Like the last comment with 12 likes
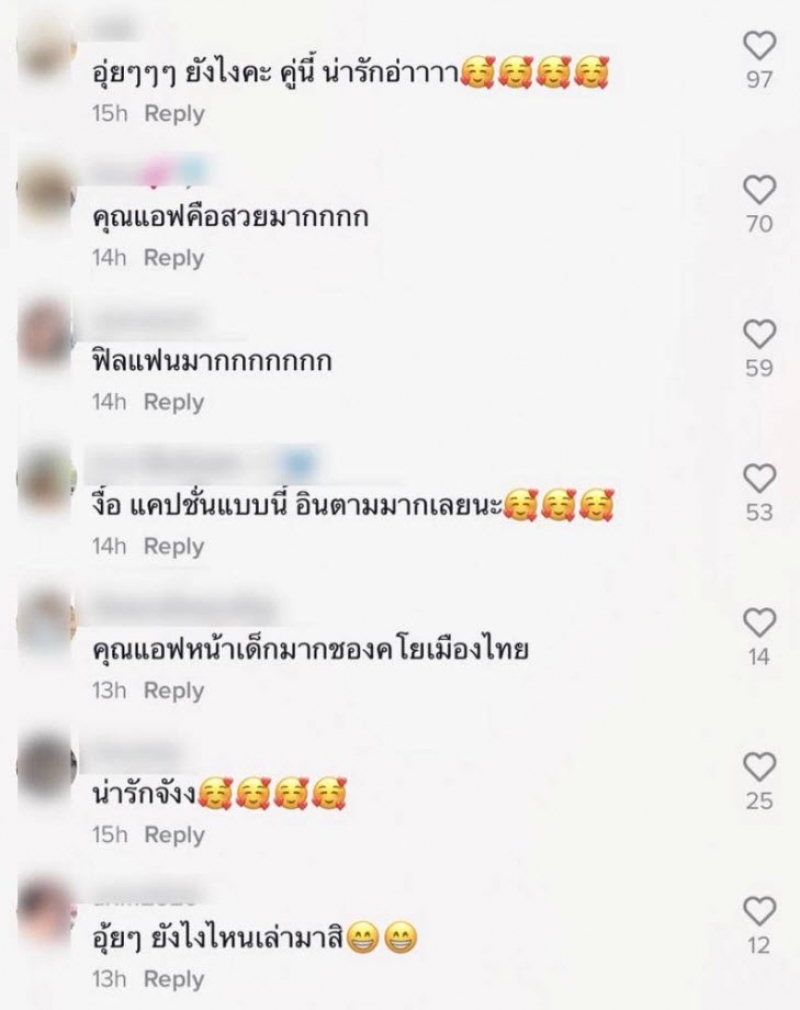800x1010 pixels. pyautogui.click(x=759, y=911)
